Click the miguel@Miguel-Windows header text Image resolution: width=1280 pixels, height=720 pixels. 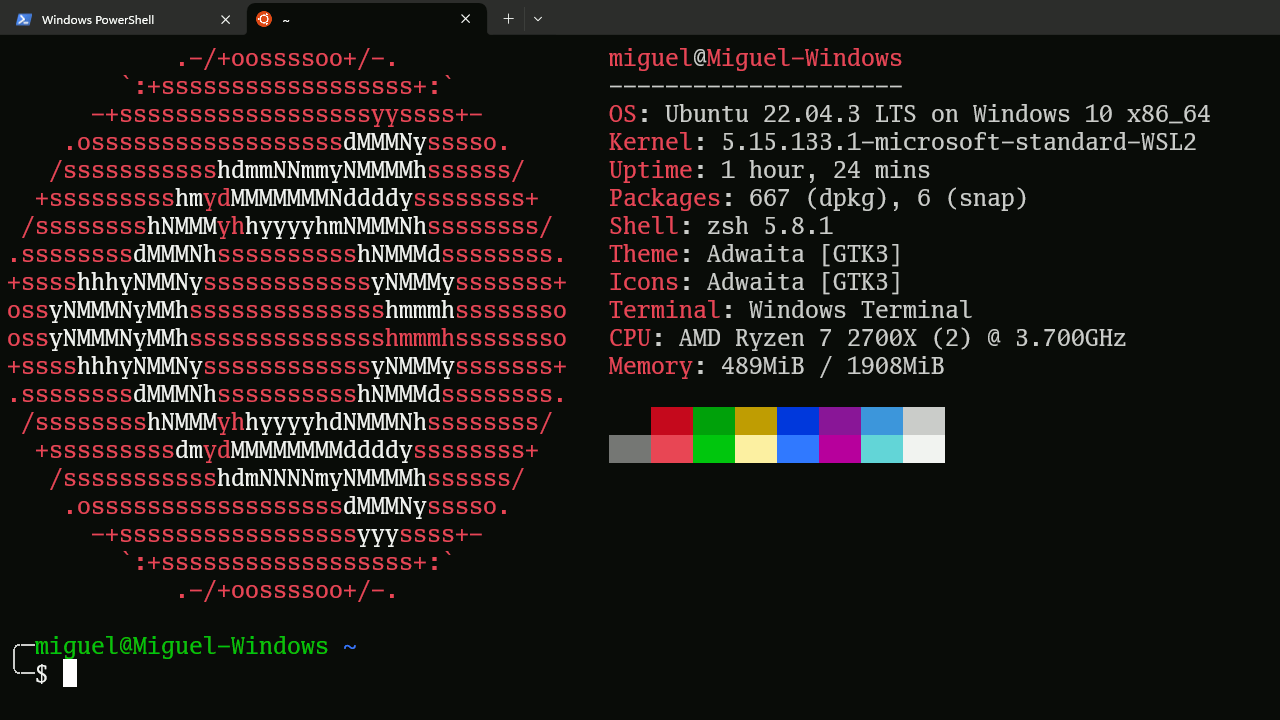754,57
